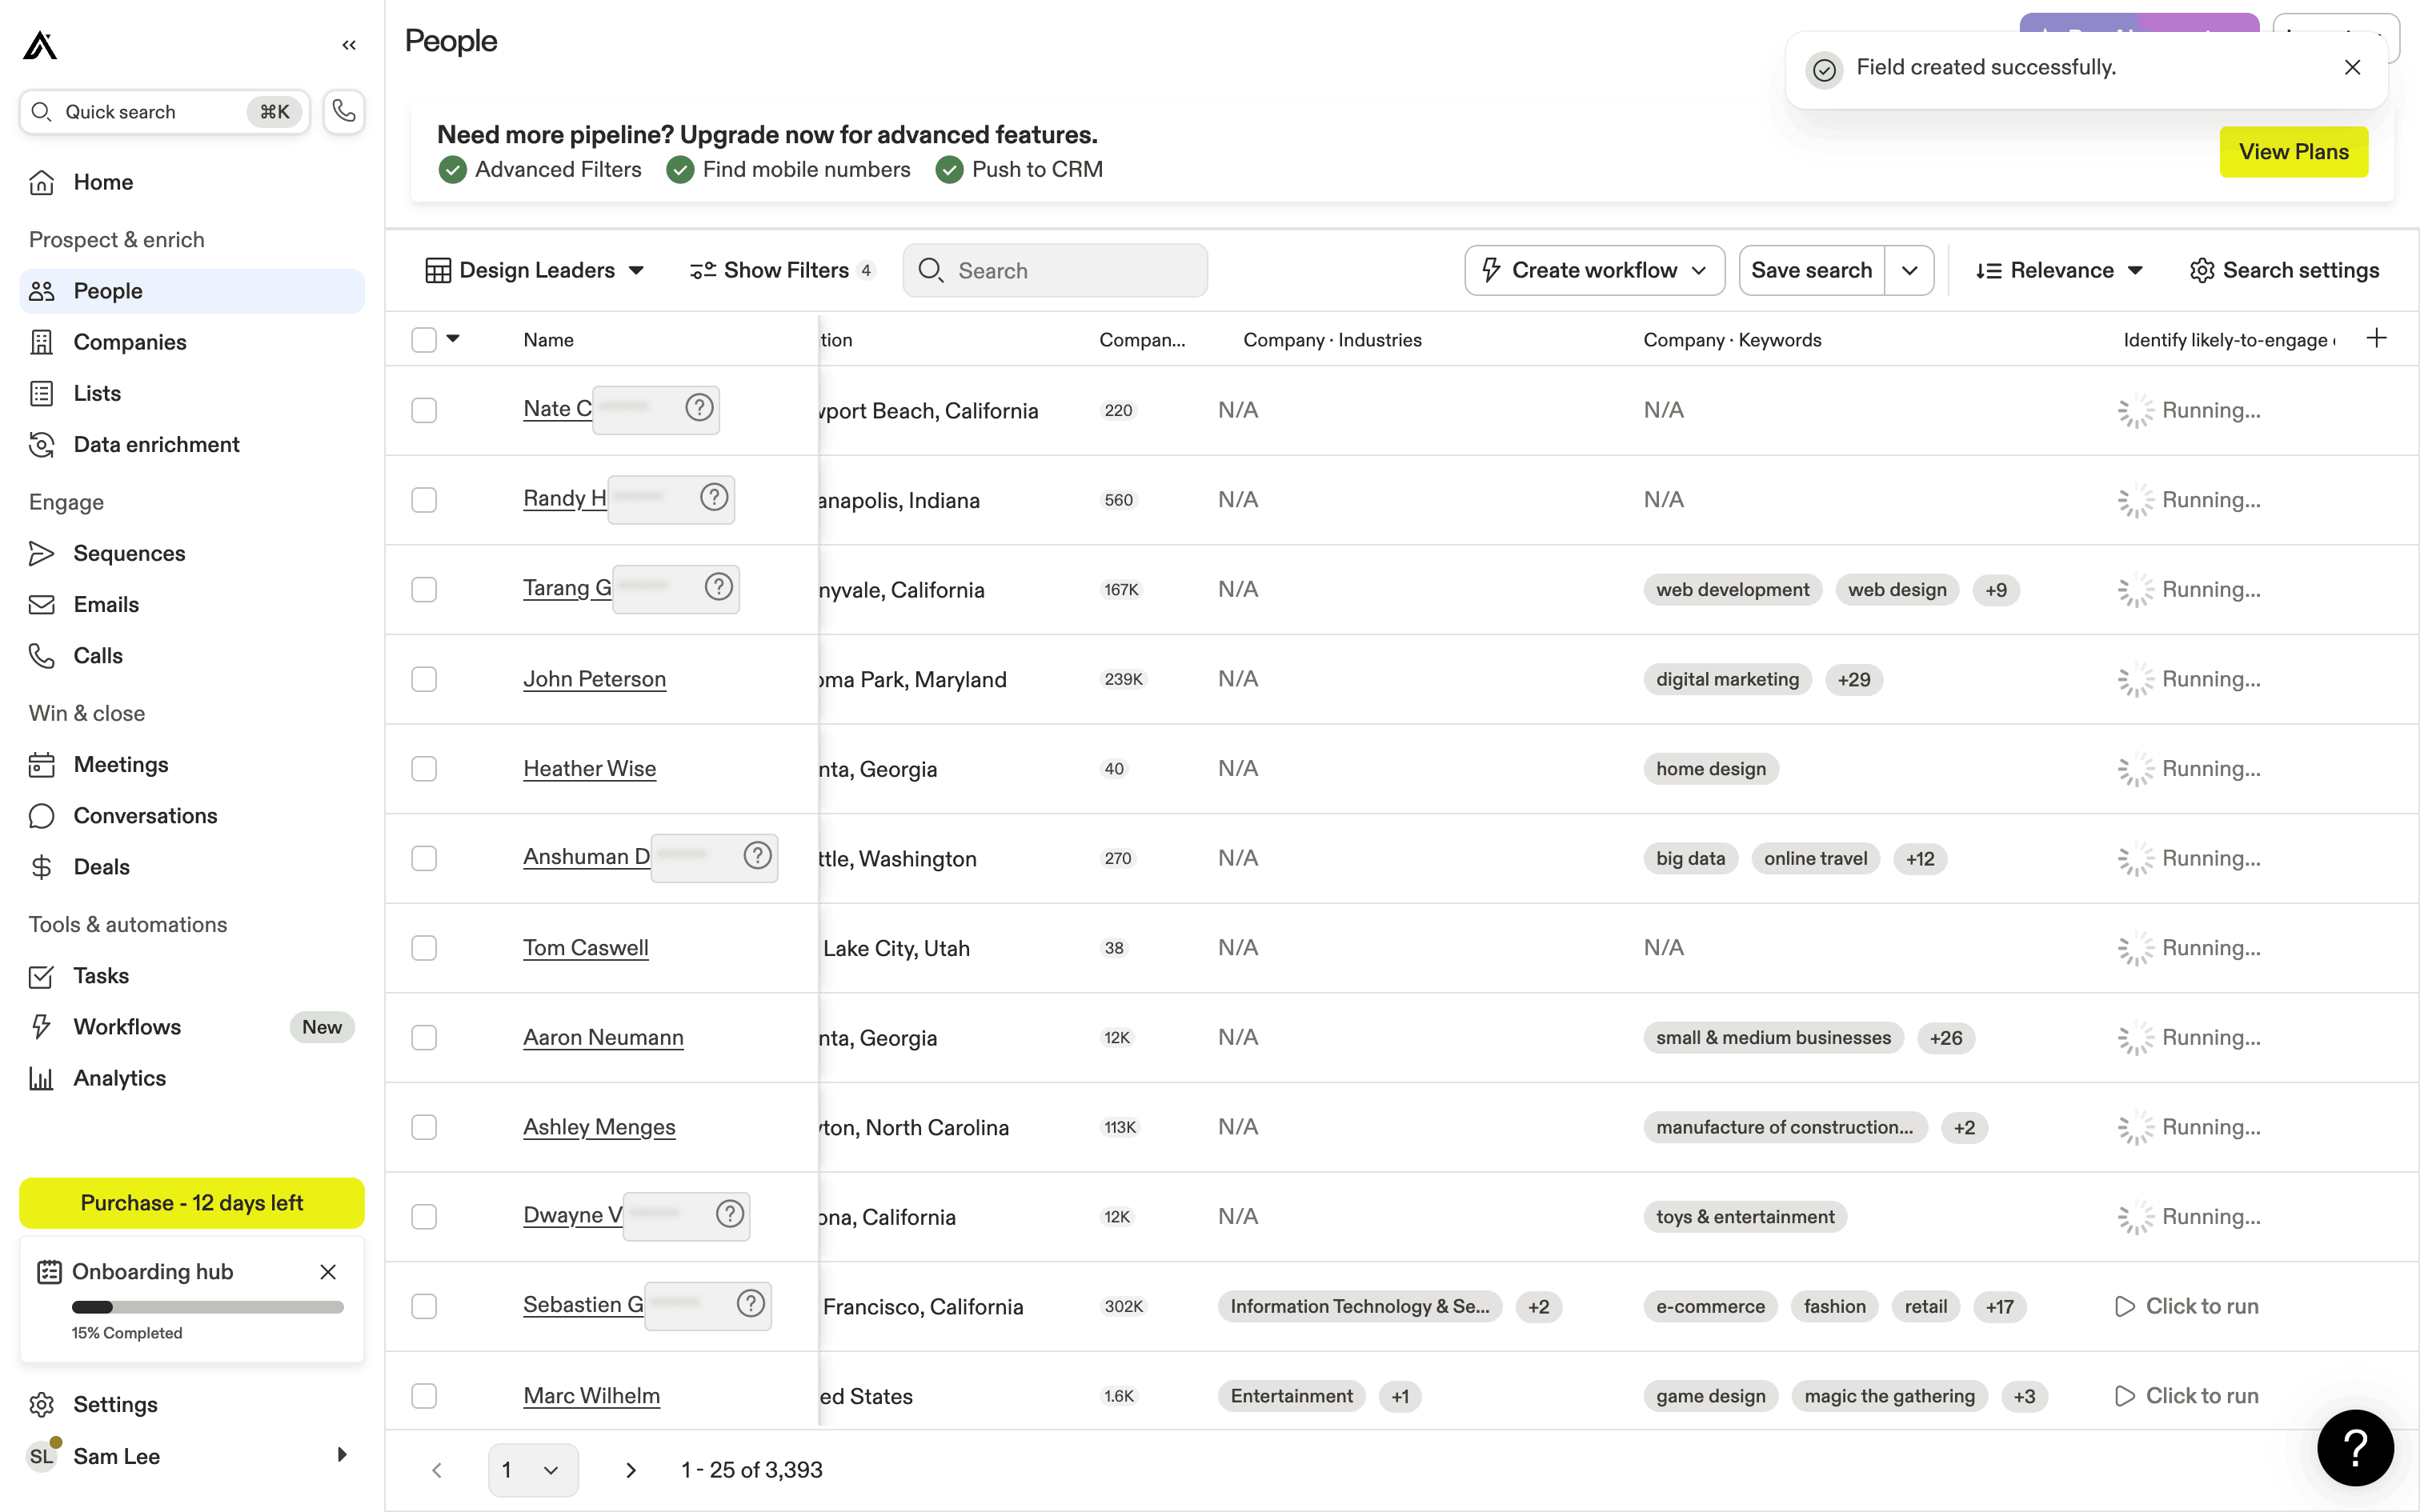Toggle the select-all checkbox in the table header
2420x1512 pixels.
(x=424, y=340)
